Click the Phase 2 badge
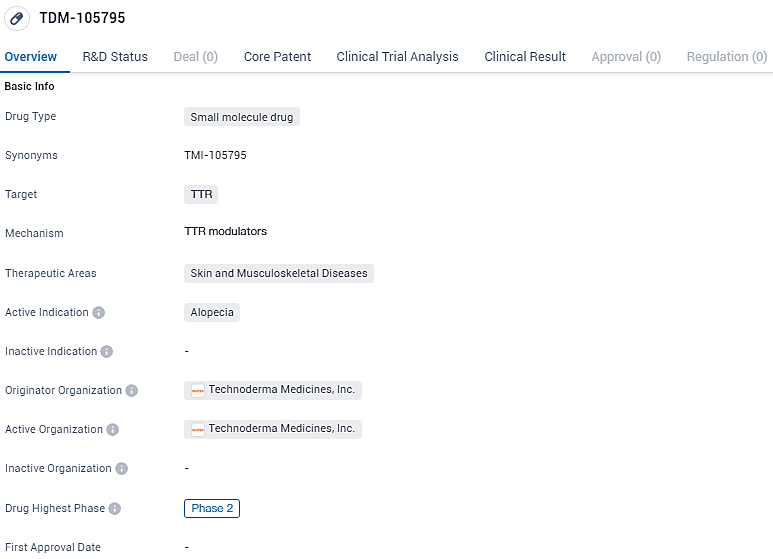Screen dimensions: 773x559 click(212, 509)
